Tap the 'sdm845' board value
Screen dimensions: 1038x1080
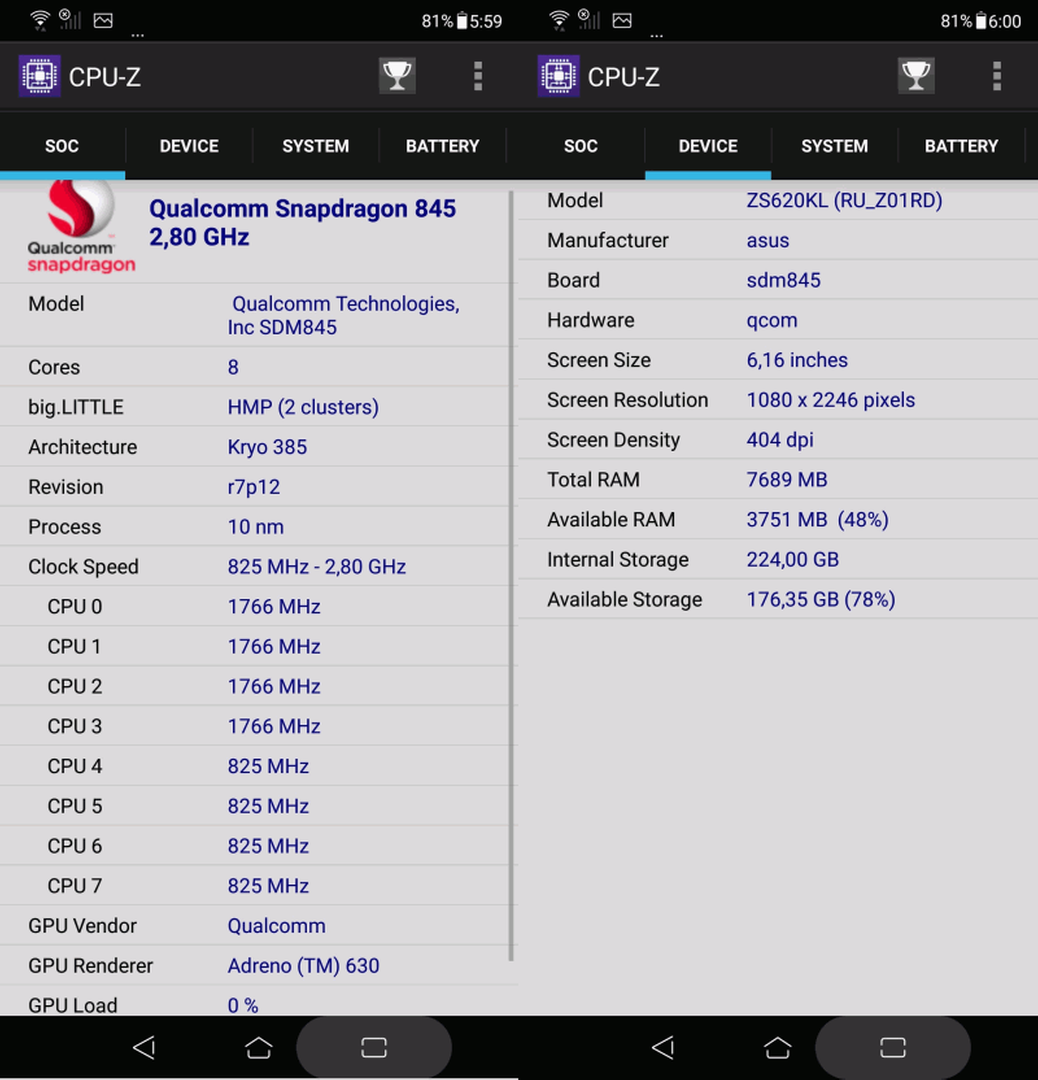(x=784, y=280)
